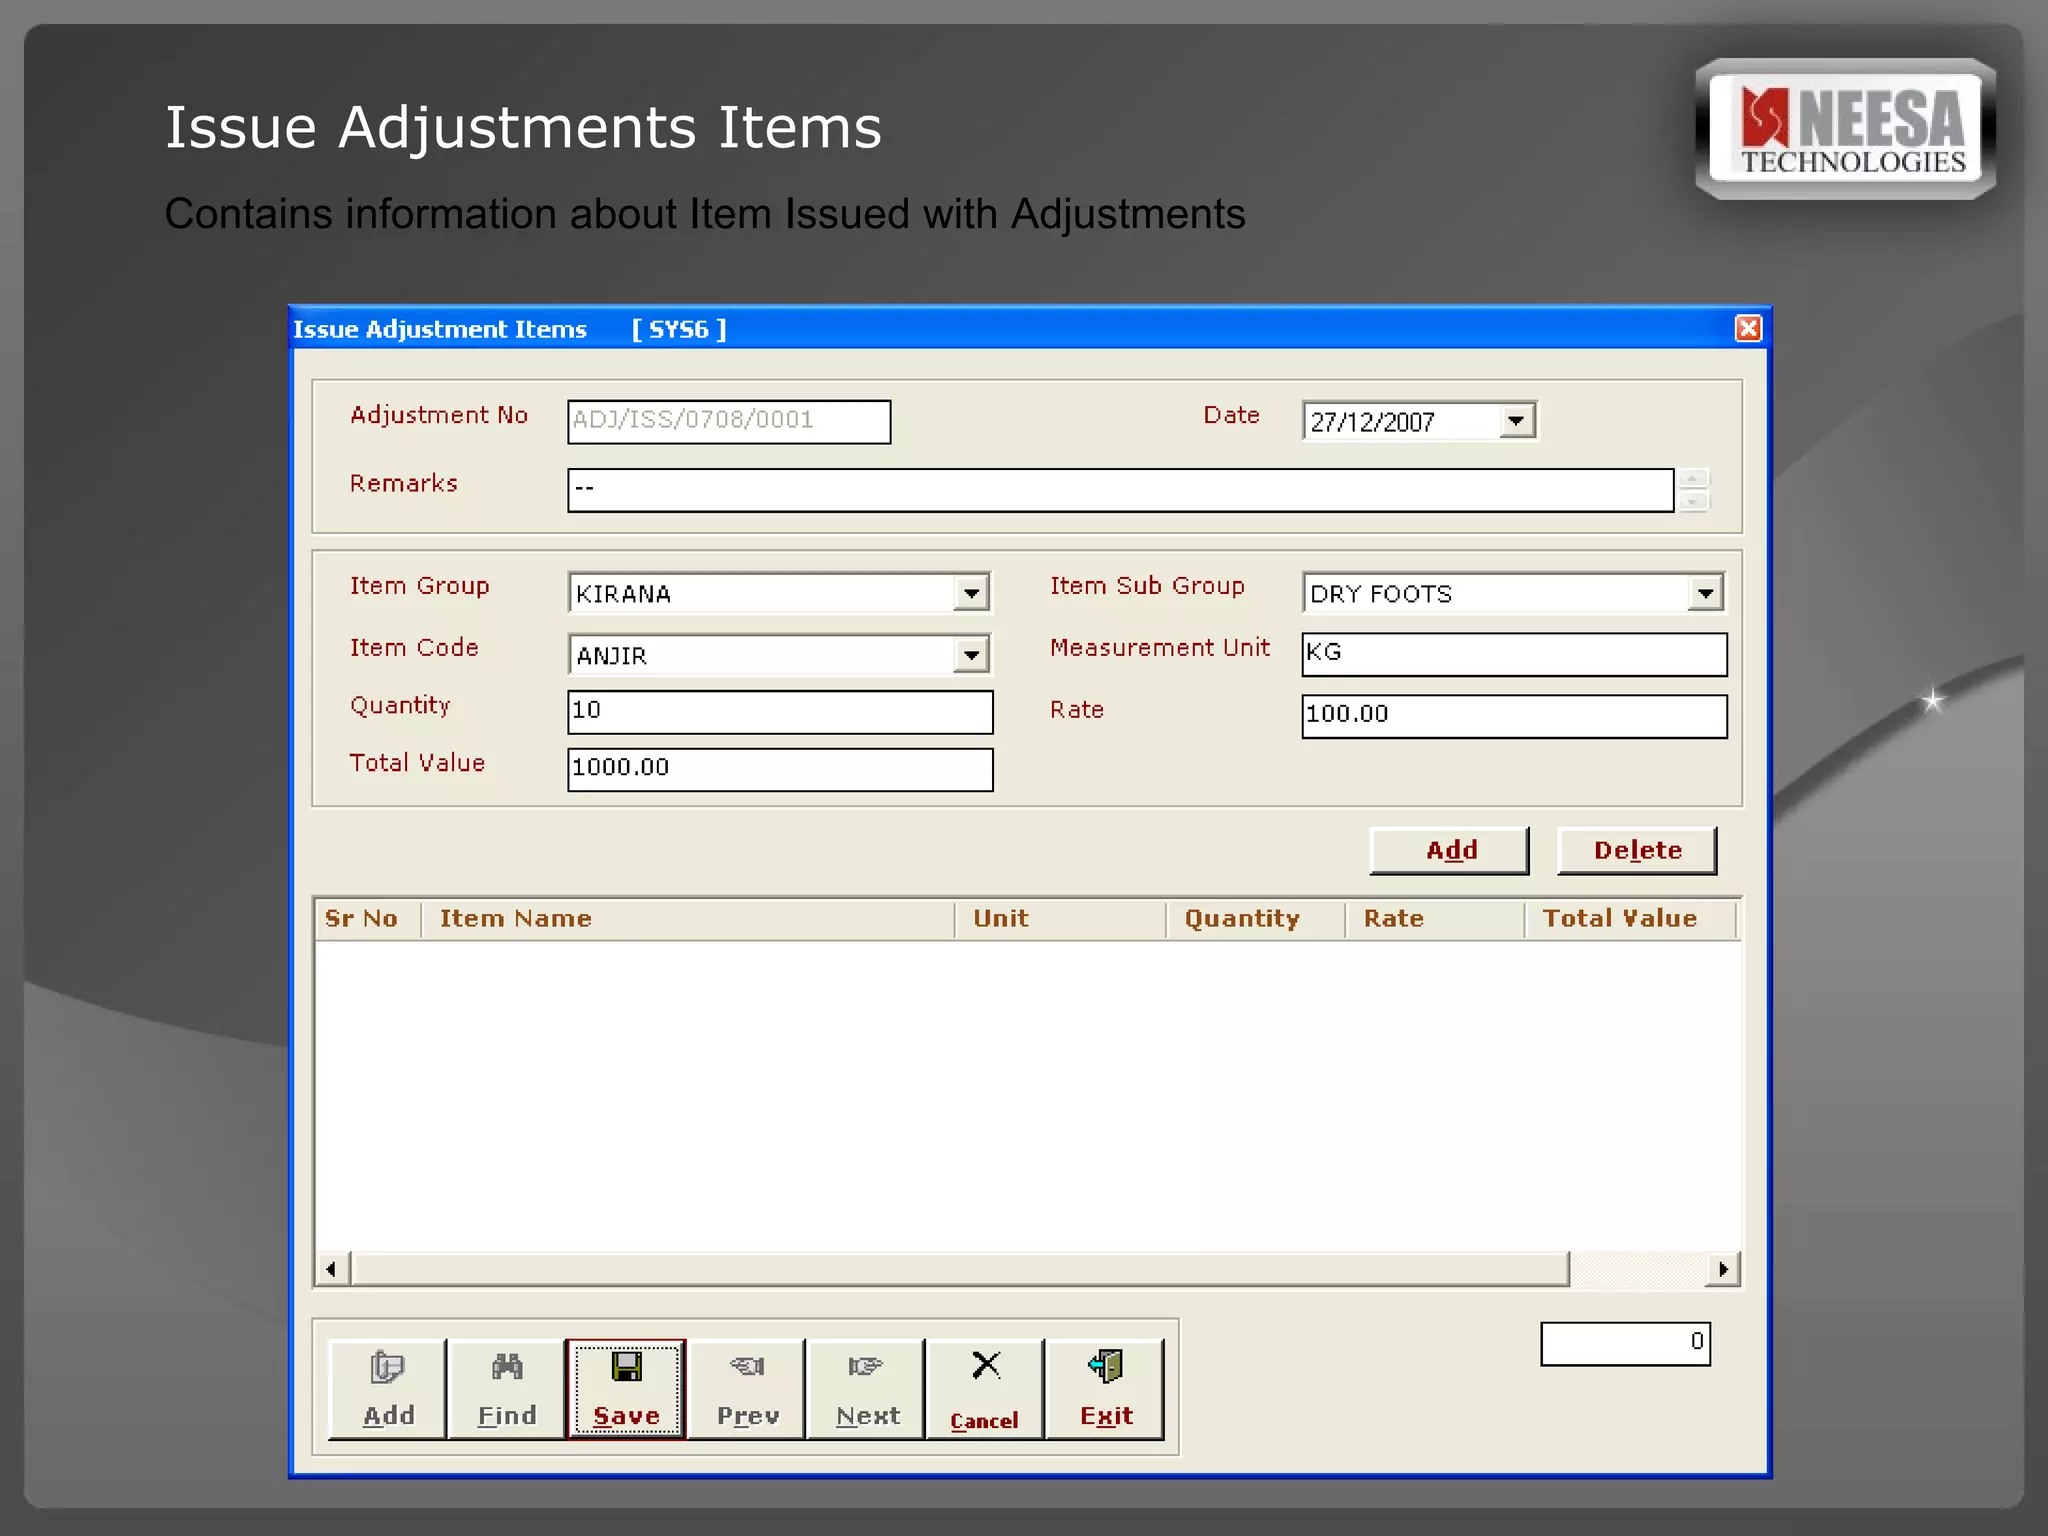Exit the form with the door icon button
Screen dimensions: 2048x1536
tap(1105, 1388)
